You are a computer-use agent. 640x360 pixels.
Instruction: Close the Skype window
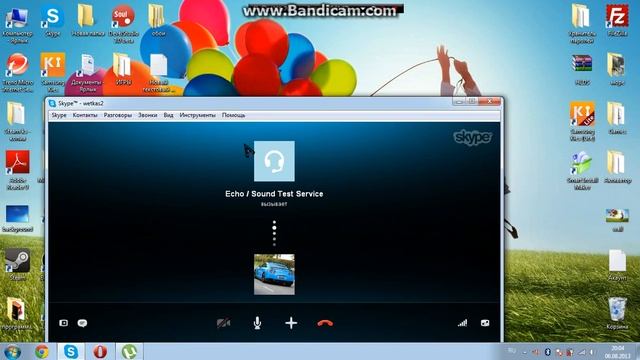[x=489, y=101]
